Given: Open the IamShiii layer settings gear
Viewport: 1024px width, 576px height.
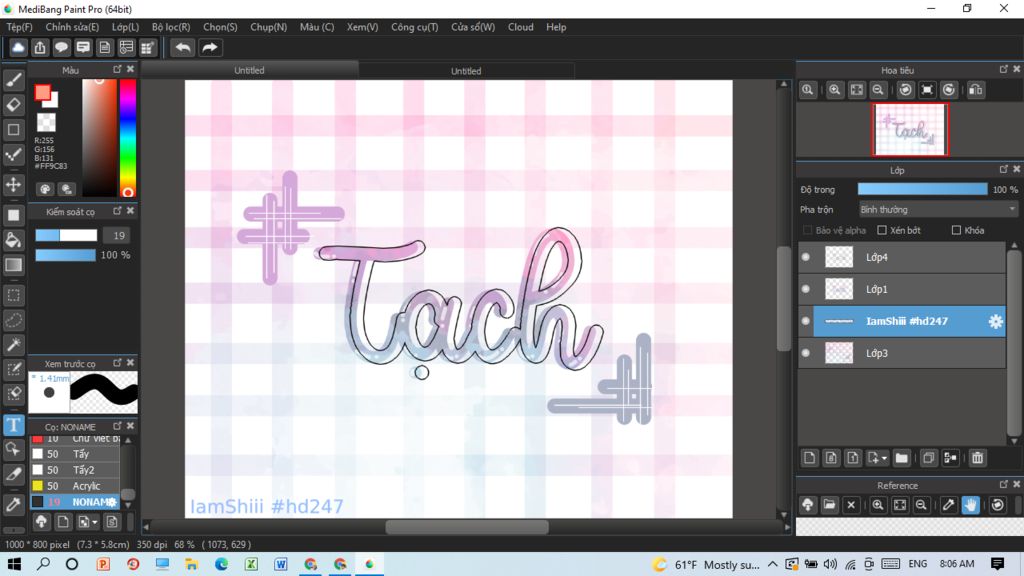Looking at the screenshot, I should [x=995, y=321].
